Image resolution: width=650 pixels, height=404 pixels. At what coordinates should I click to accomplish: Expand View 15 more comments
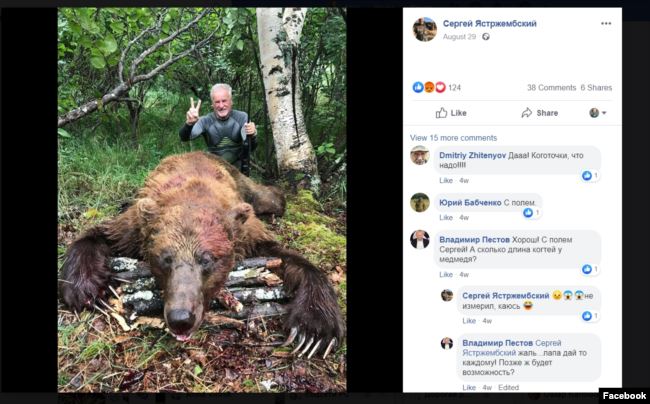(x=453, y=138)
